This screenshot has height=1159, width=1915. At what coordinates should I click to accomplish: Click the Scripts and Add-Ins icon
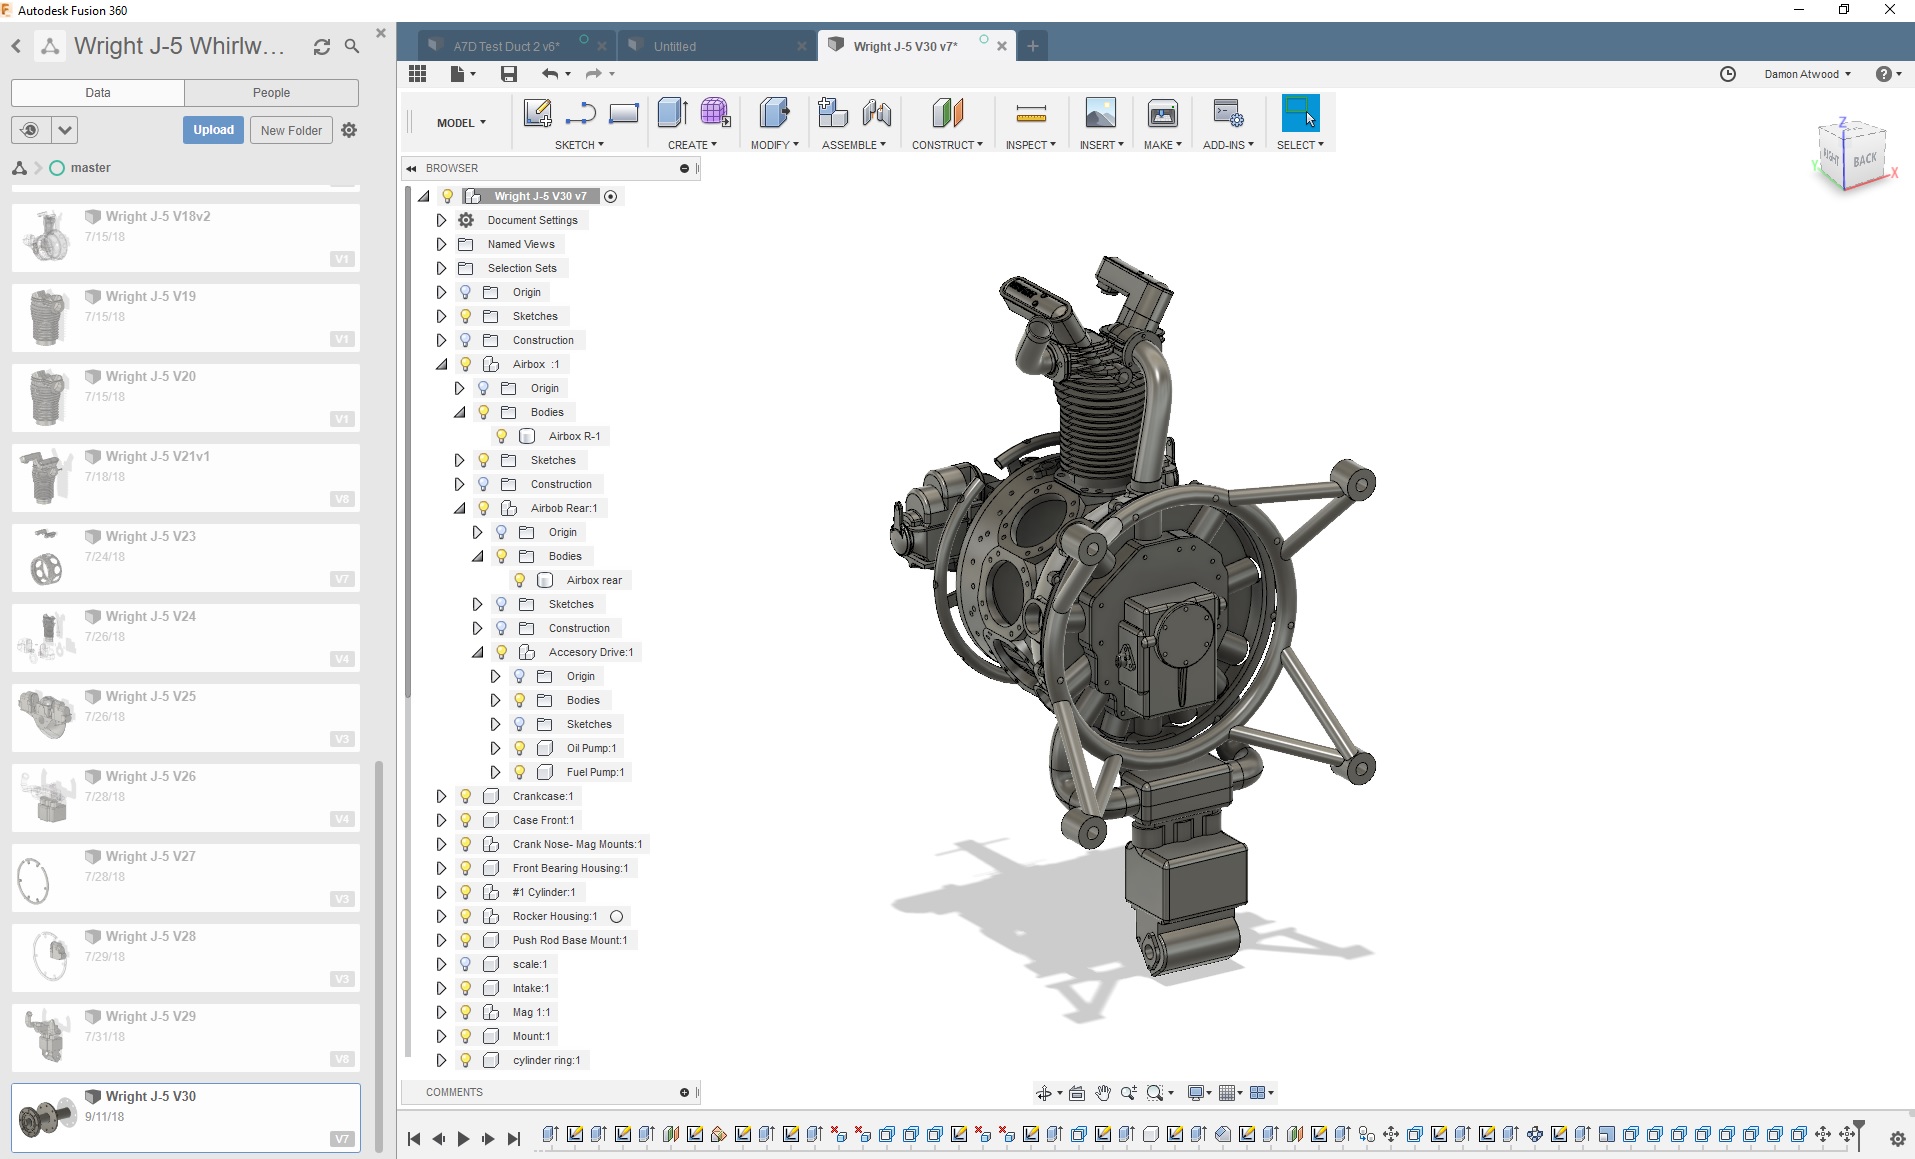coord(1228,113)
